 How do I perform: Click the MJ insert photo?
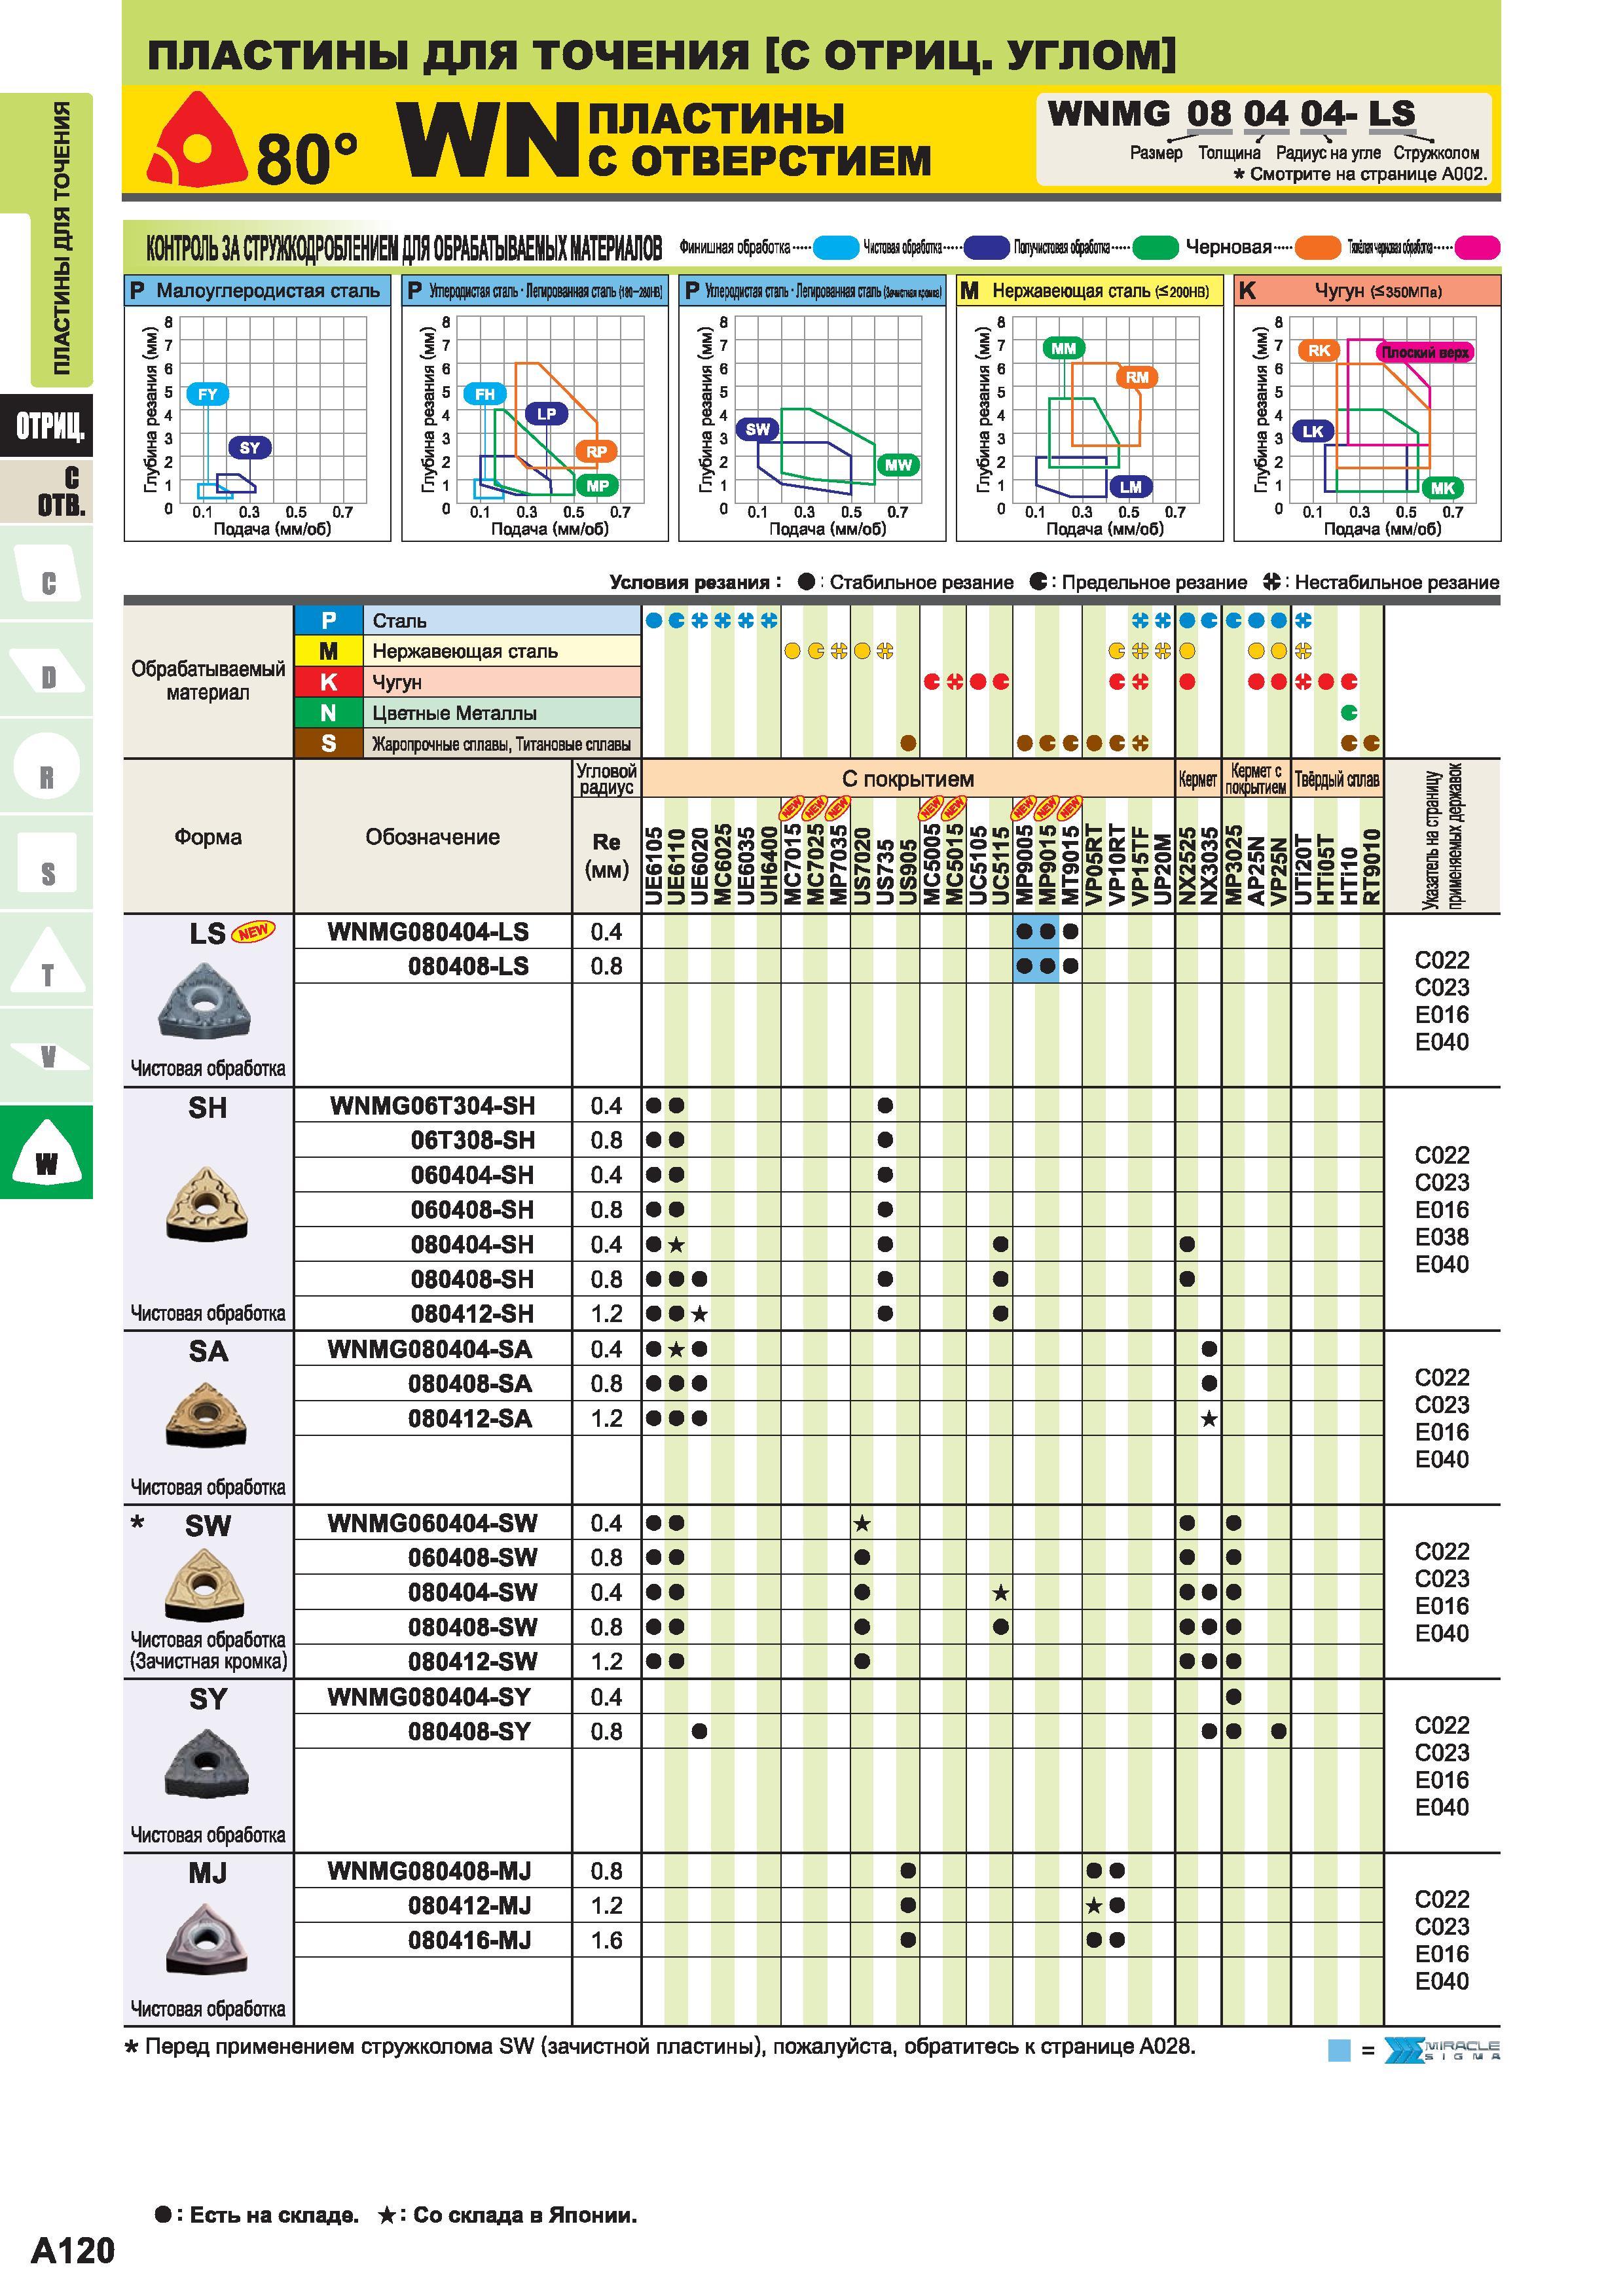tap(205, 1939)
